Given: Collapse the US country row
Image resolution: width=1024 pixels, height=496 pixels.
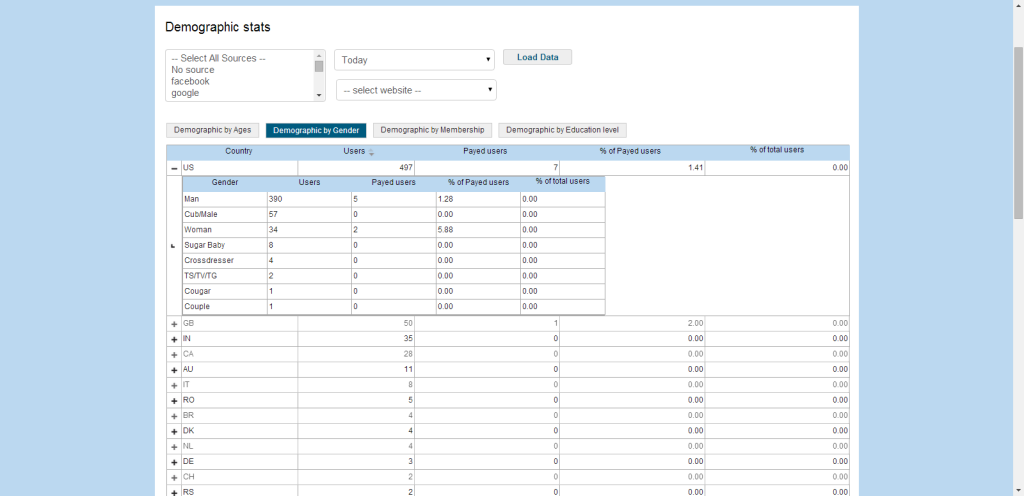Looking at the screenshot, I should pyautogui.click(x=174, y=169).
